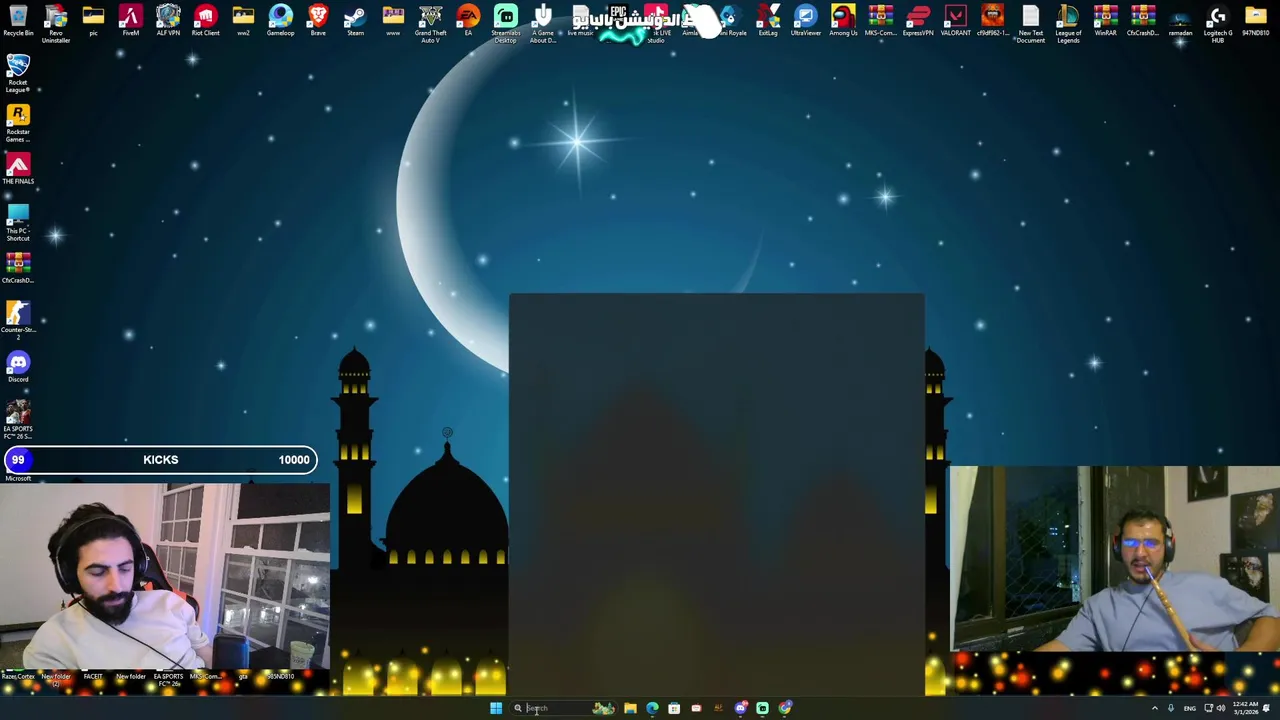Launch THE FINALS desktop shortcut
Image resolution: width=1280 pixels, height=720 pixels.
point(18,169)
